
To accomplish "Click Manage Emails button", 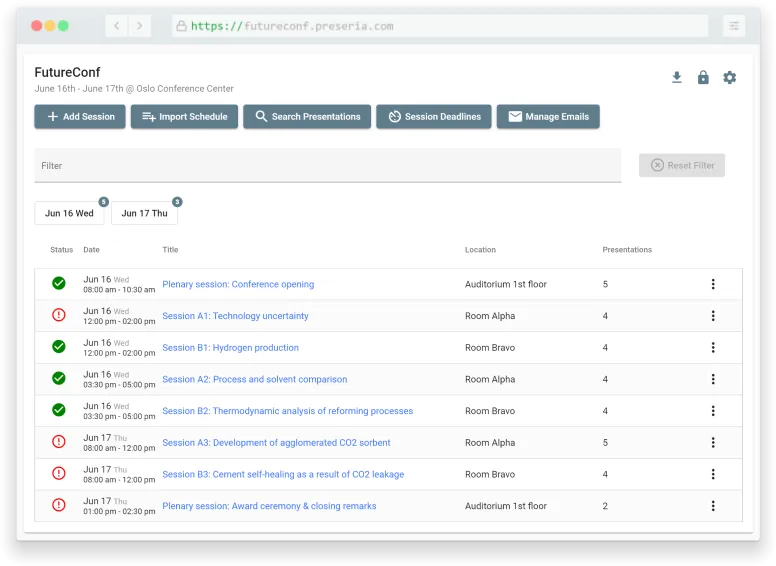I will pos(548,117).
